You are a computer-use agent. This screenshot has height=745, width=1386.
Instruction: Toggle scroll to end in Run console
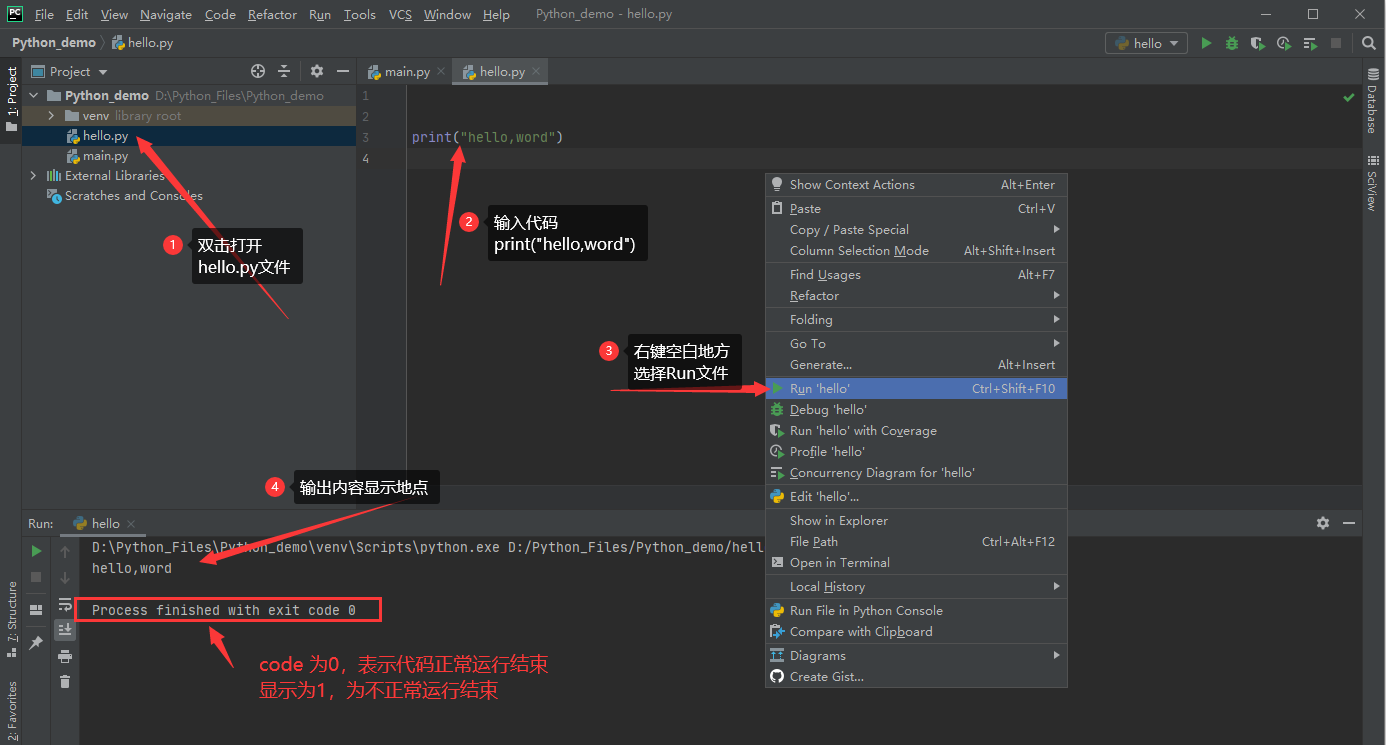(x=65, y=629)
